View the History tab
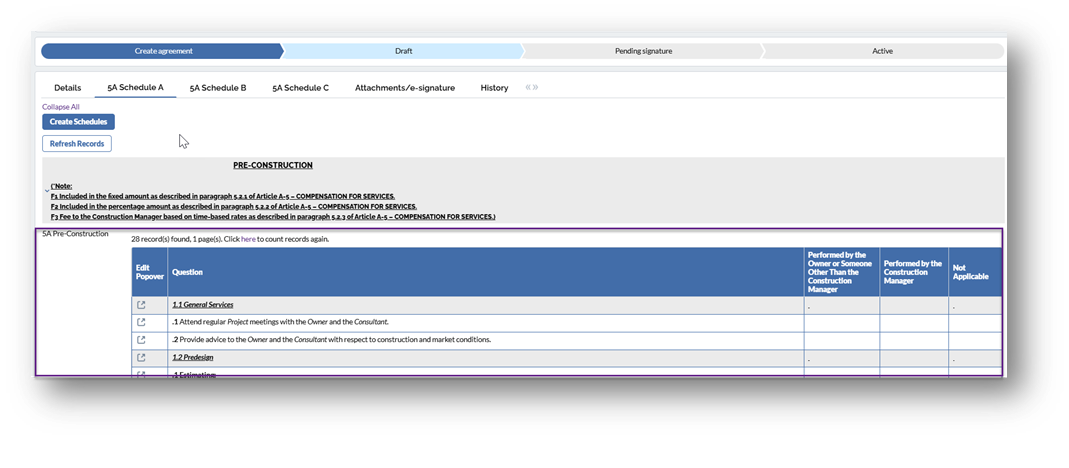This screenshot has width=1069, height=468. pos(494,88)
